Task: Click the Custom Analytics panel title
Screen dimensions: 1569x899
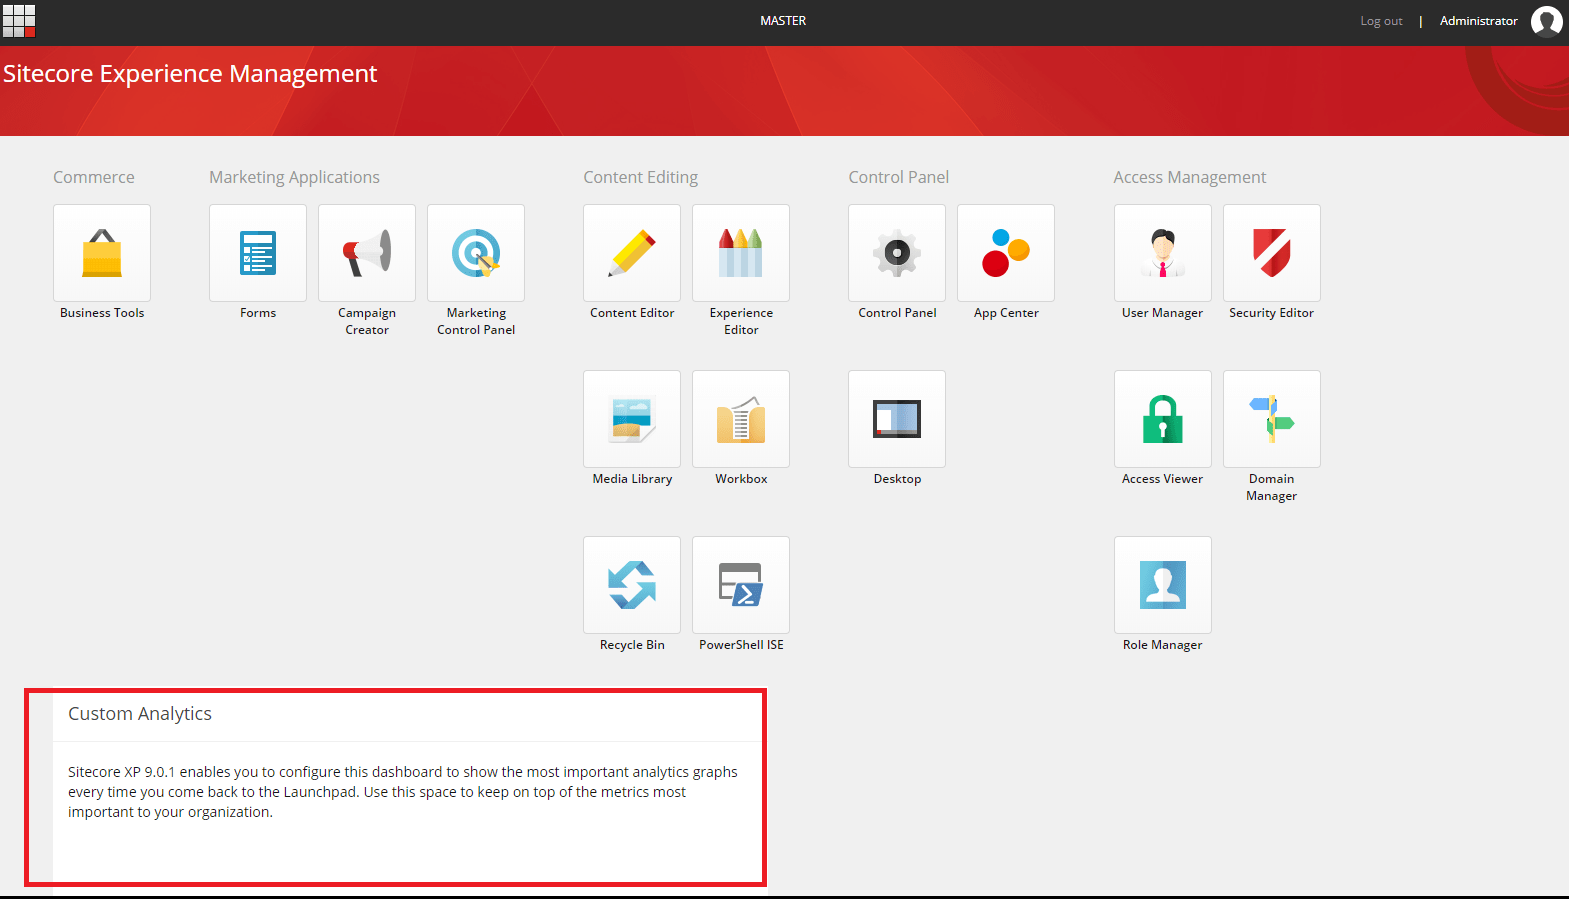Action: 140,714
